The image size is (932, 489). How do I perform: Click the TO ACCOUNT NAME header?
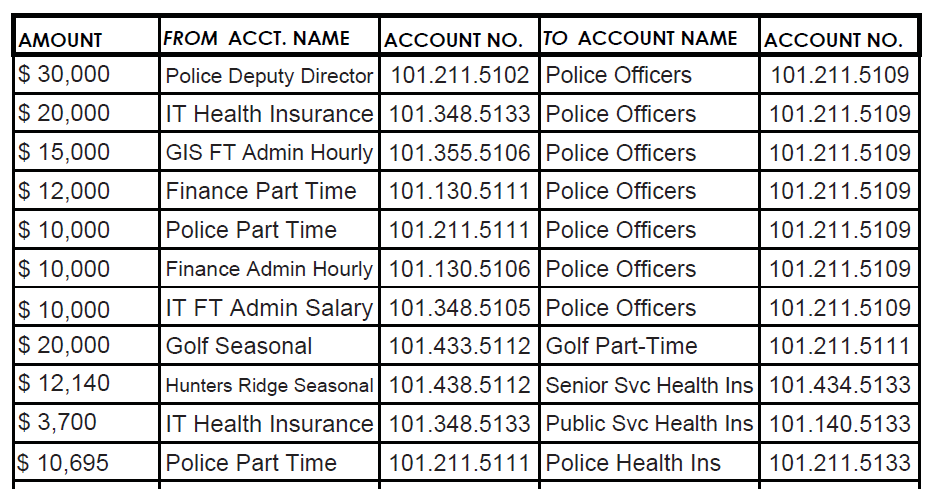tap(640, 38)
